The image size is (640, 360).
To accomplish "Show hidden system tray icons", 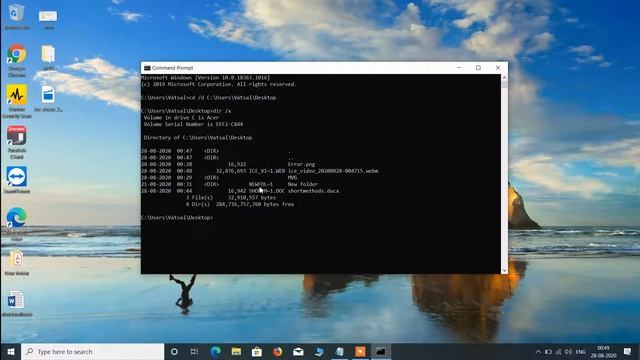I will [x=538, y=352].
